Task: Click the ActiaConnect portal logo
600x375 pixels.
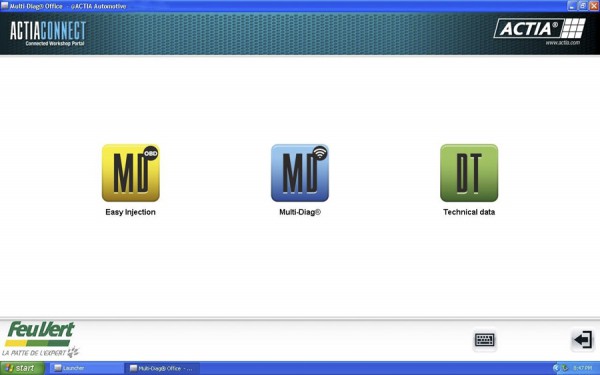Action: click(48, 33)
